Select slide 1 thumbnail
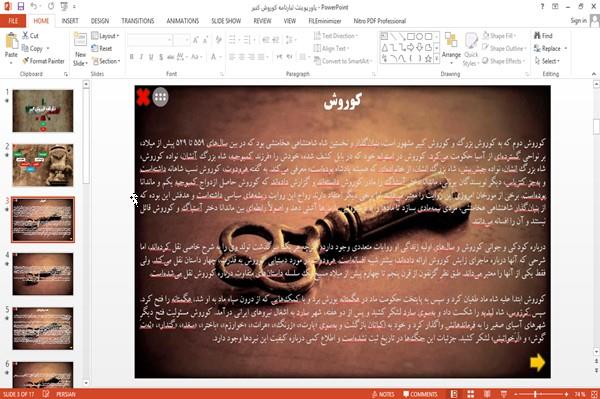This screenshot has width=600, height=399. pos(43,111)
